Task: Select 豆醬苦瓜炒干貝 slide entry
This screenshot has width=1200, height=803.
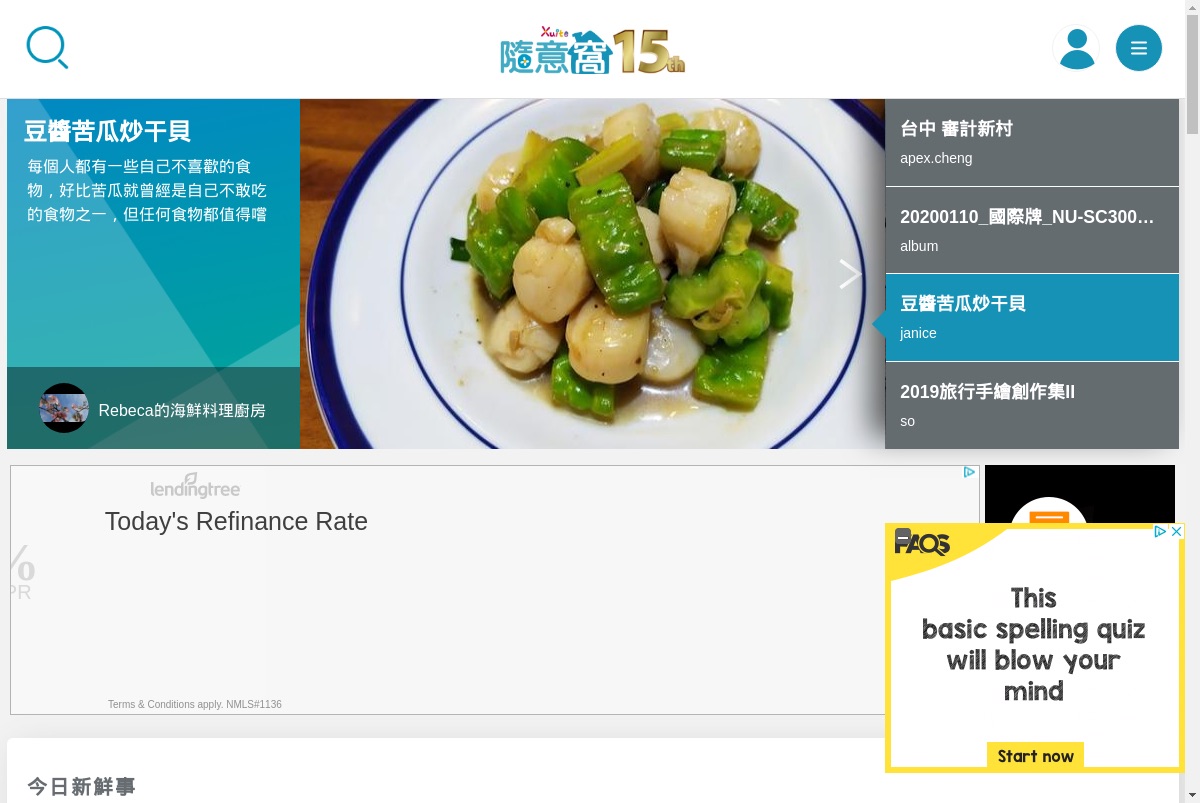Action: [x=1032, y=318]
